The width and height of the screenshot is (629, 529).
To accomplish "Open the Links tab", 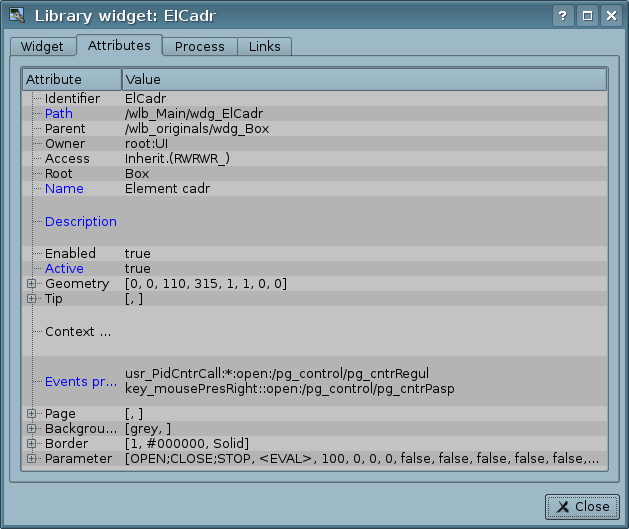I will tap(265, 47).
